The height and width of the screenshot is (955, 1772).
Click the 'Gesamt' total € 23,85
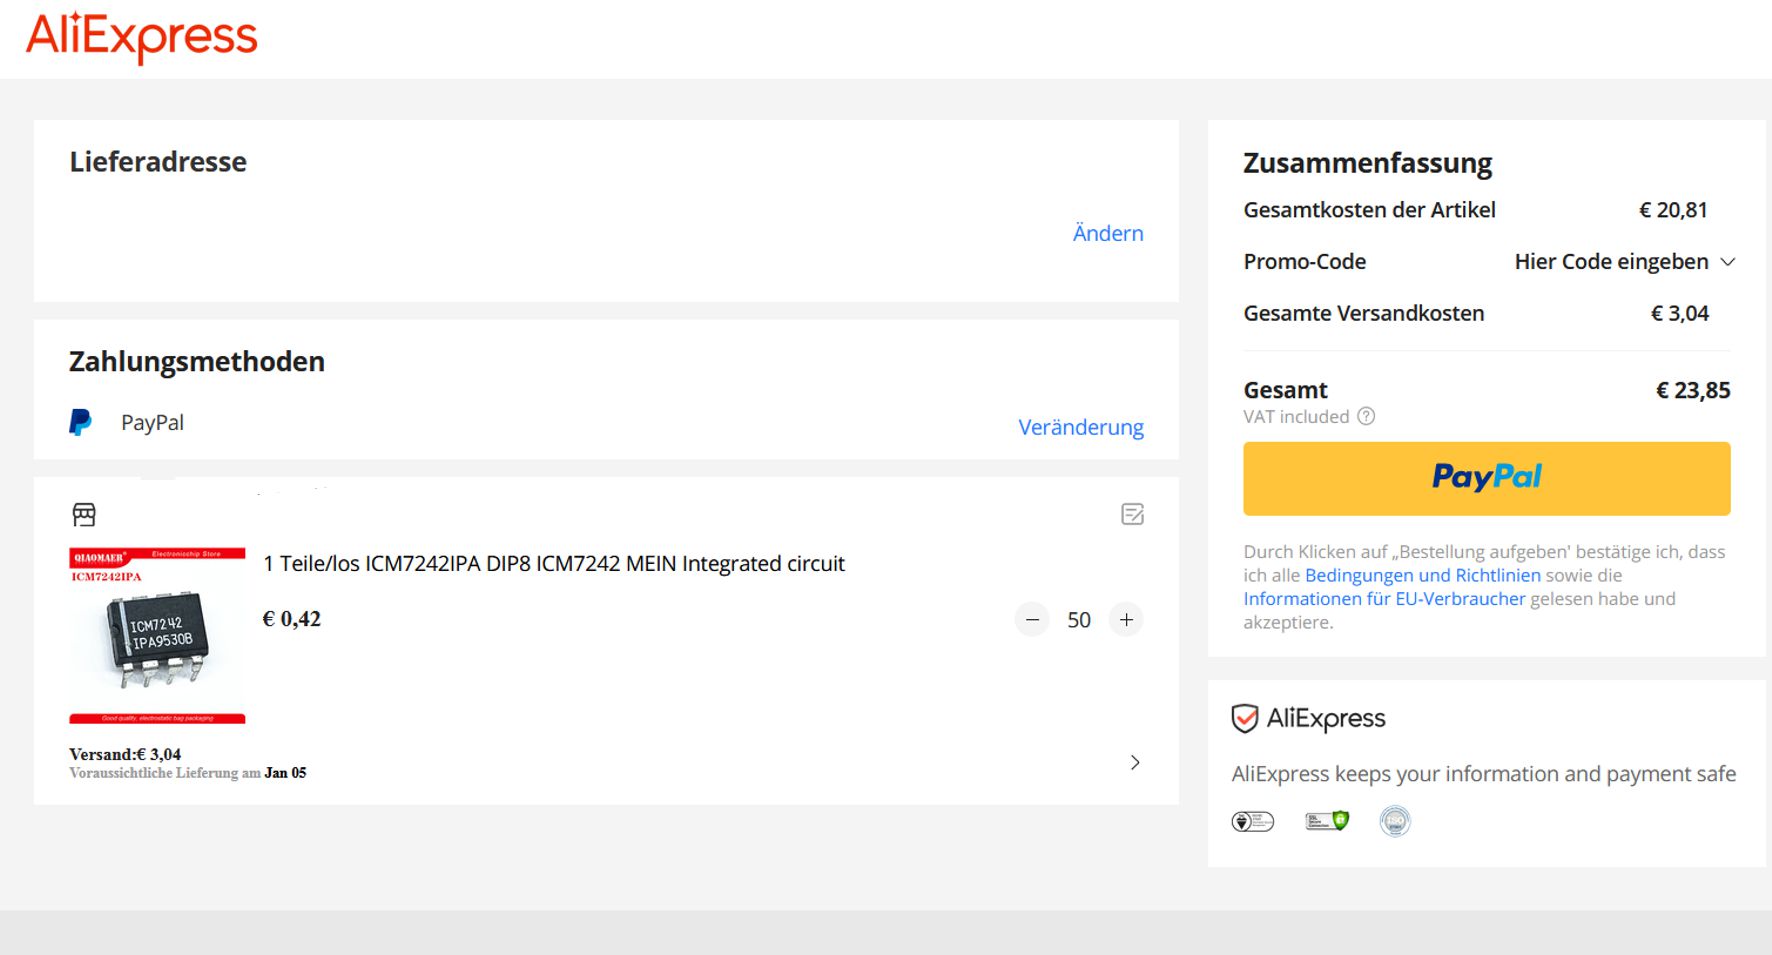(1693, 390)
